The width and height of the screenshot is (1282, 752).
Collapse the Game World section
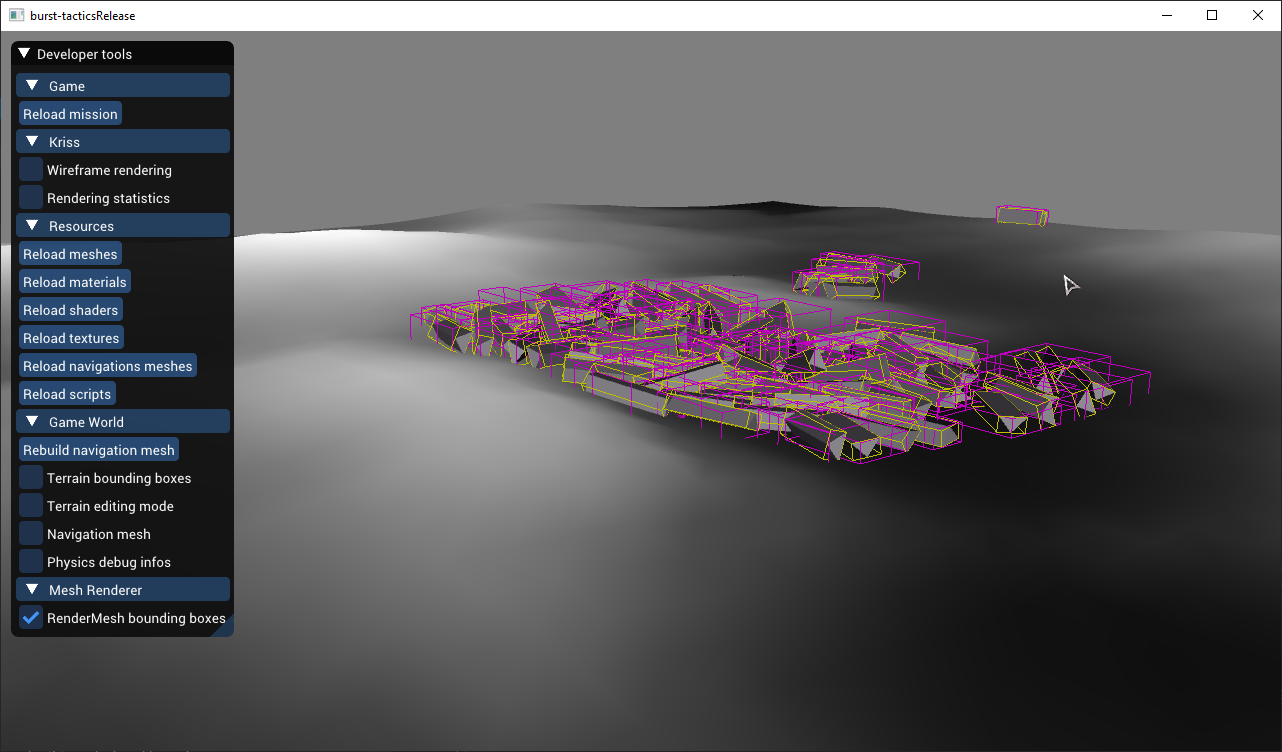pyautogui.click(x=32, y=422)
